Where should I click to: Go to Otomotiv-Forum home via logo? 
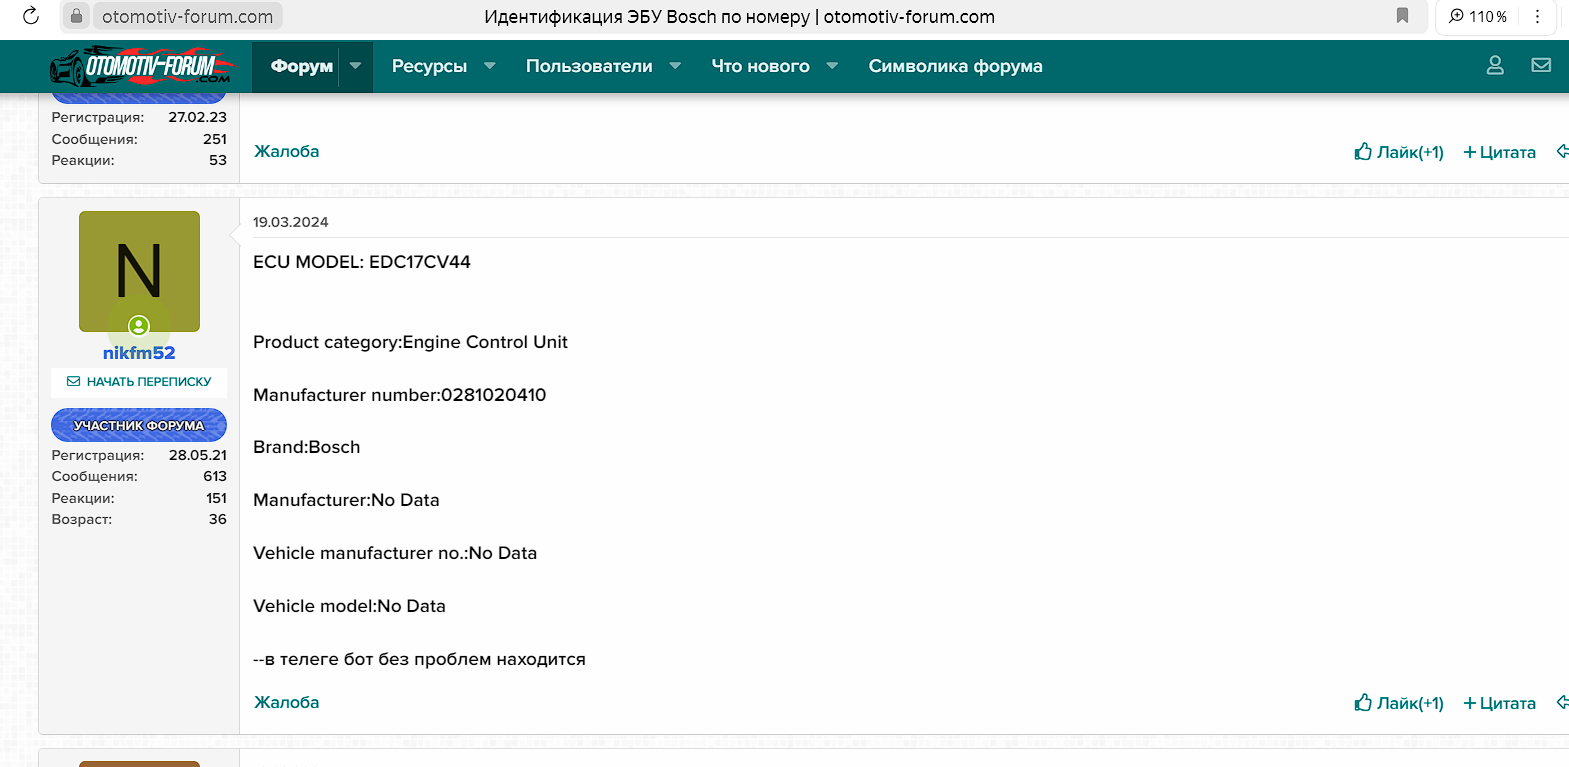pyautogui.click(x=140, y=67)
